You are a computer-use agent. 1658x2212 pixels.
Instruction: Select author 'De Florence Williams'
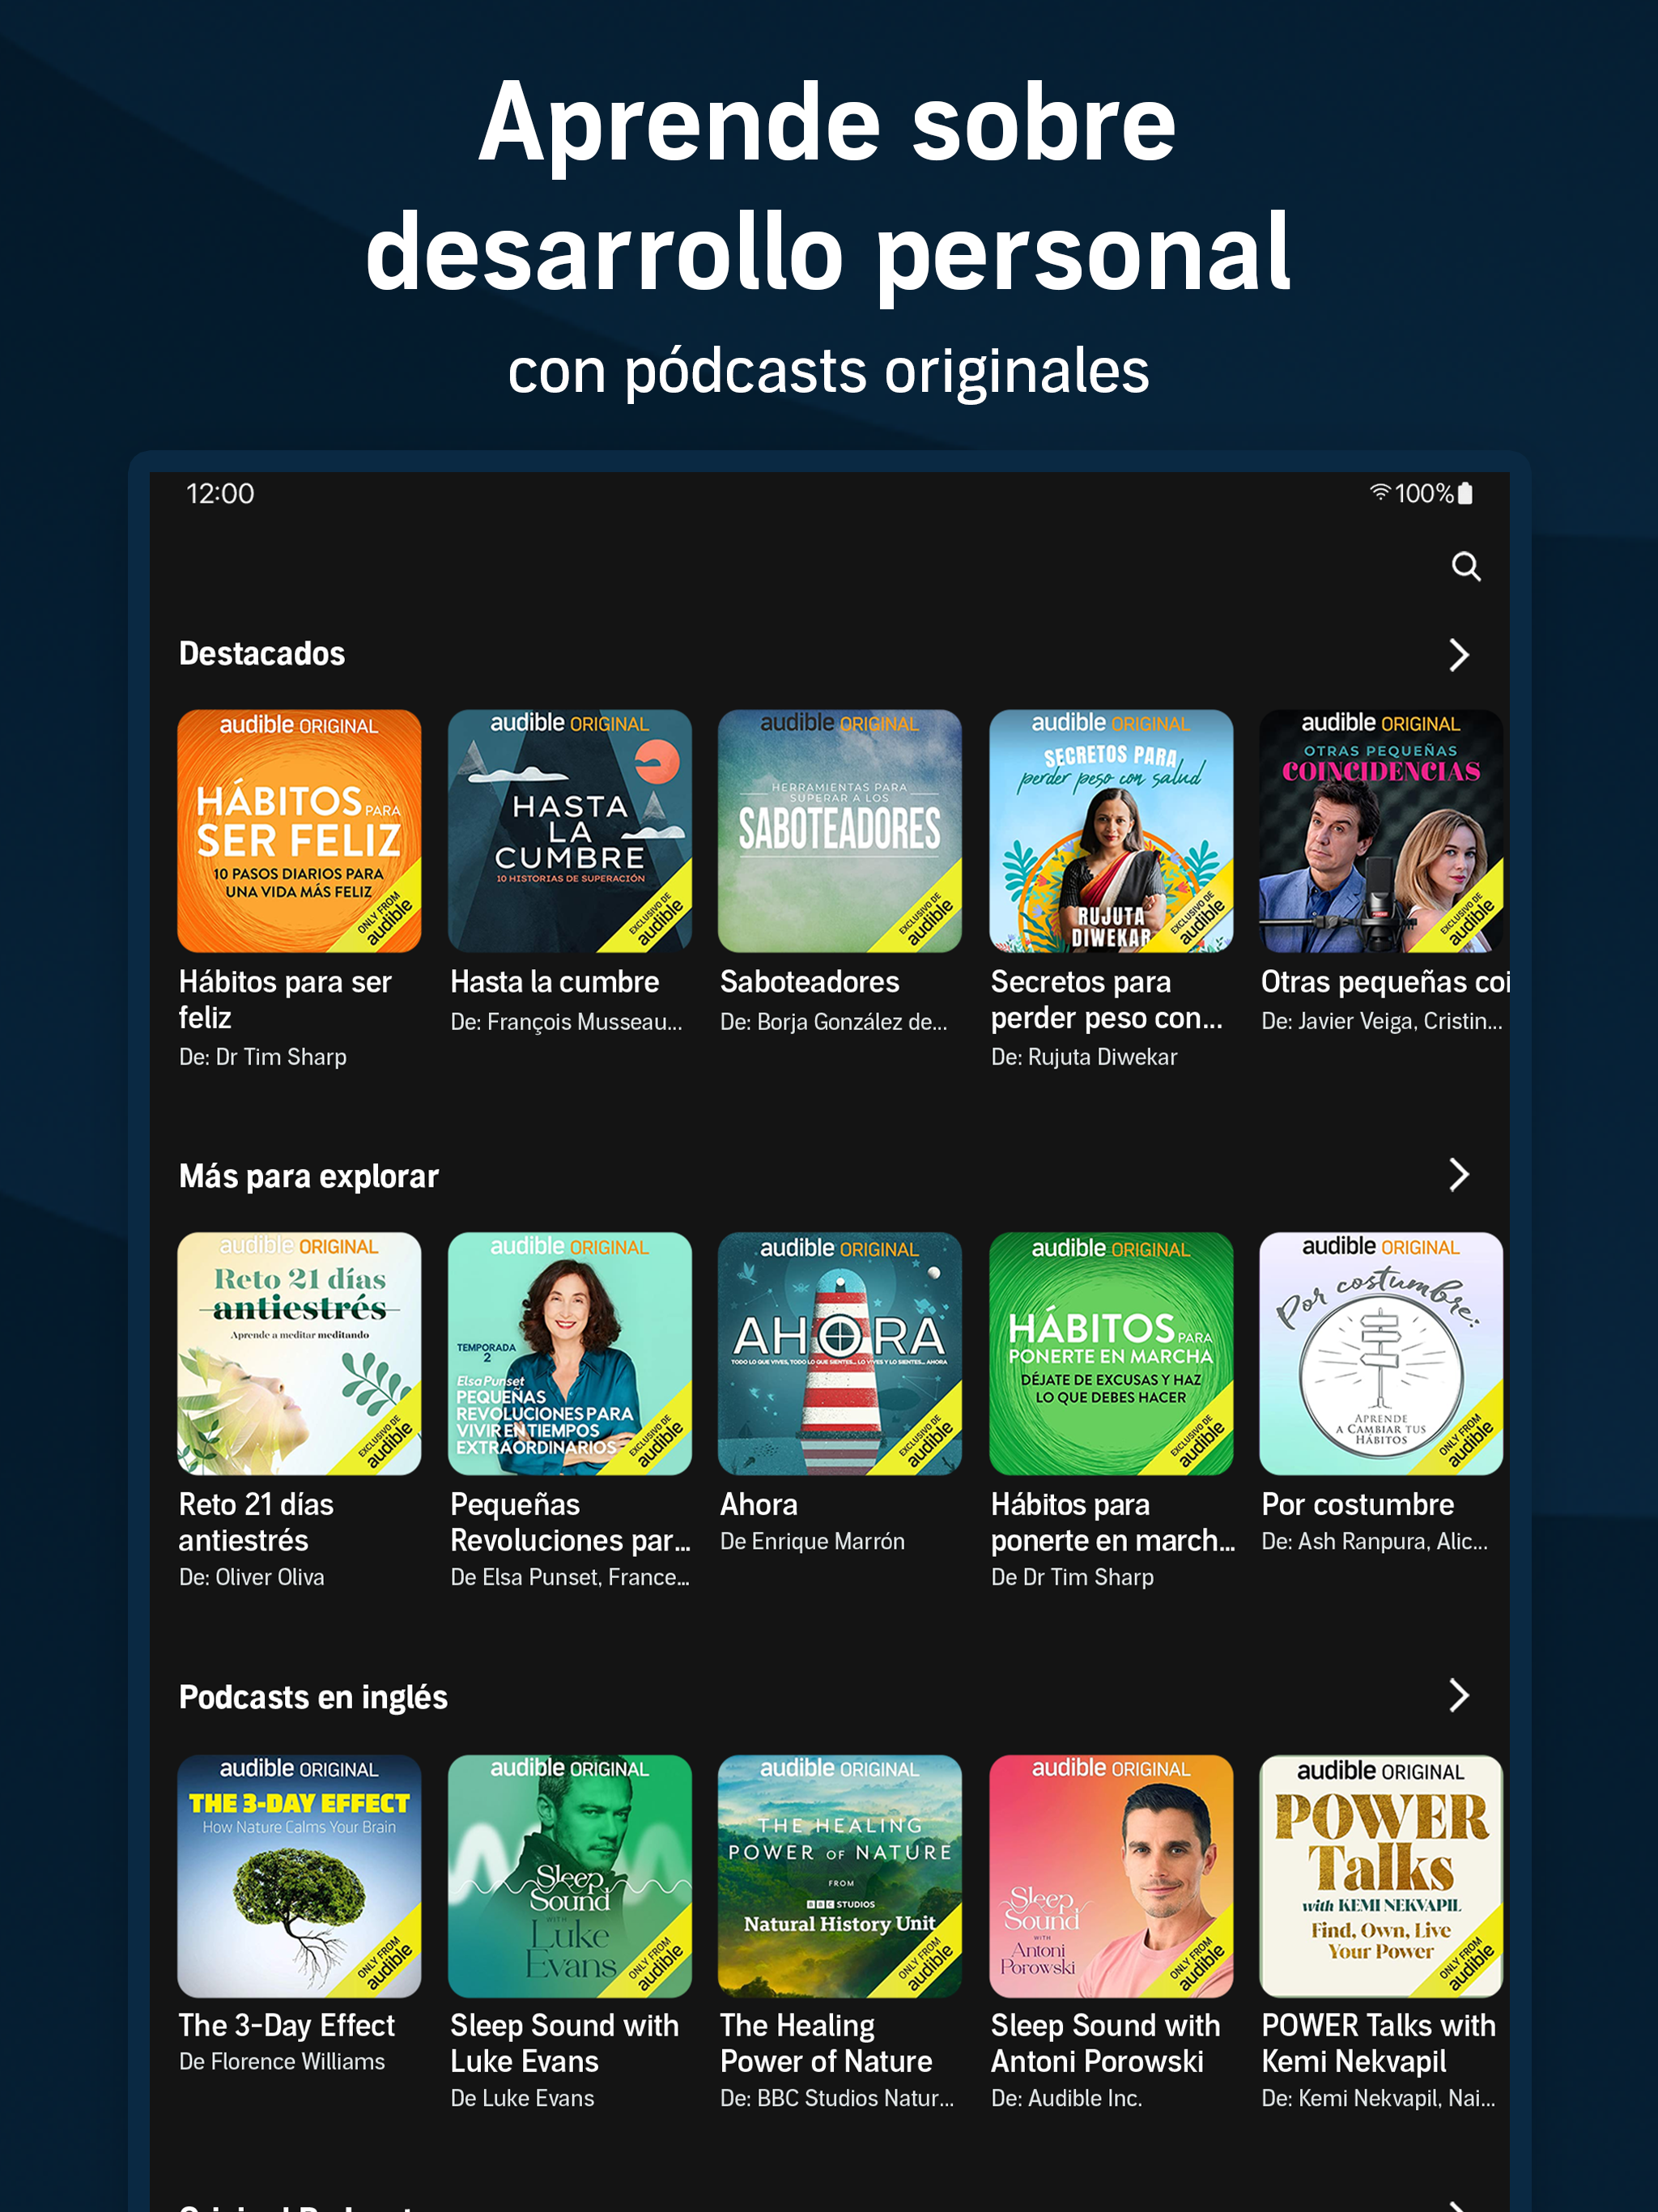(282, 2061)
